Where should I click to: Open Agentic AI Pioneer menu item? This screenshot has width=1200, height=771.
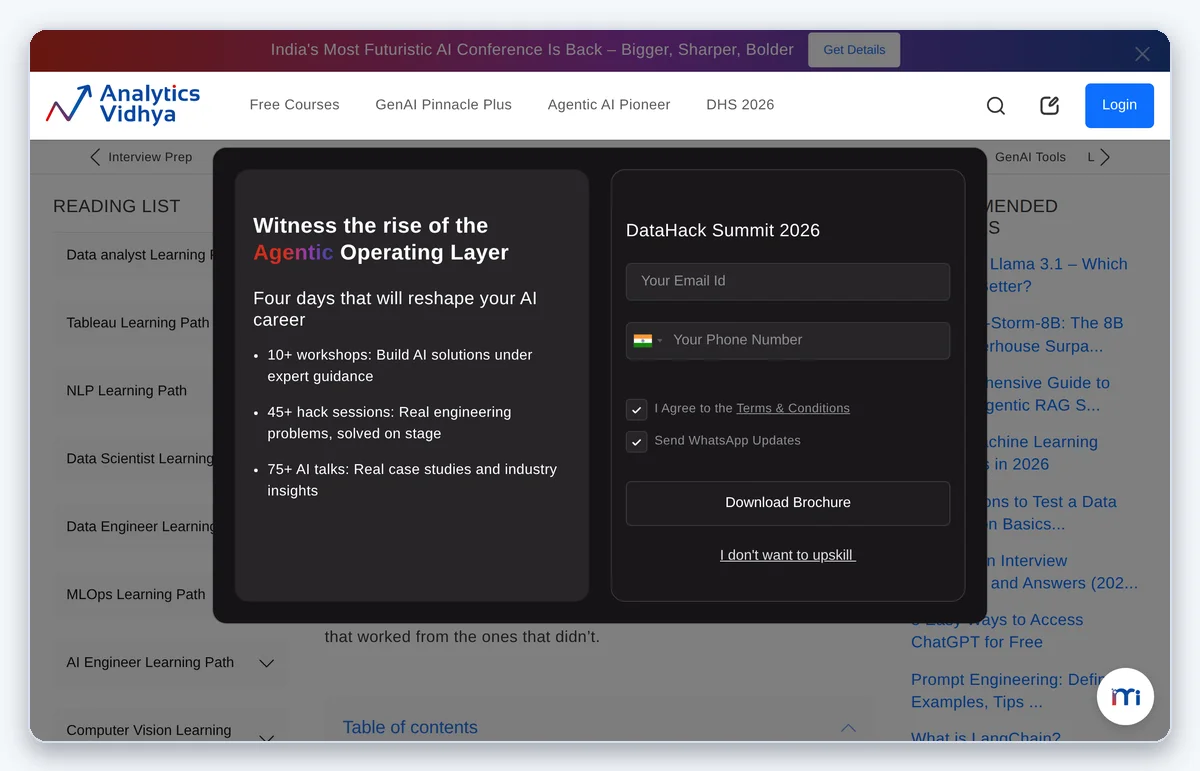pos(609,104)
